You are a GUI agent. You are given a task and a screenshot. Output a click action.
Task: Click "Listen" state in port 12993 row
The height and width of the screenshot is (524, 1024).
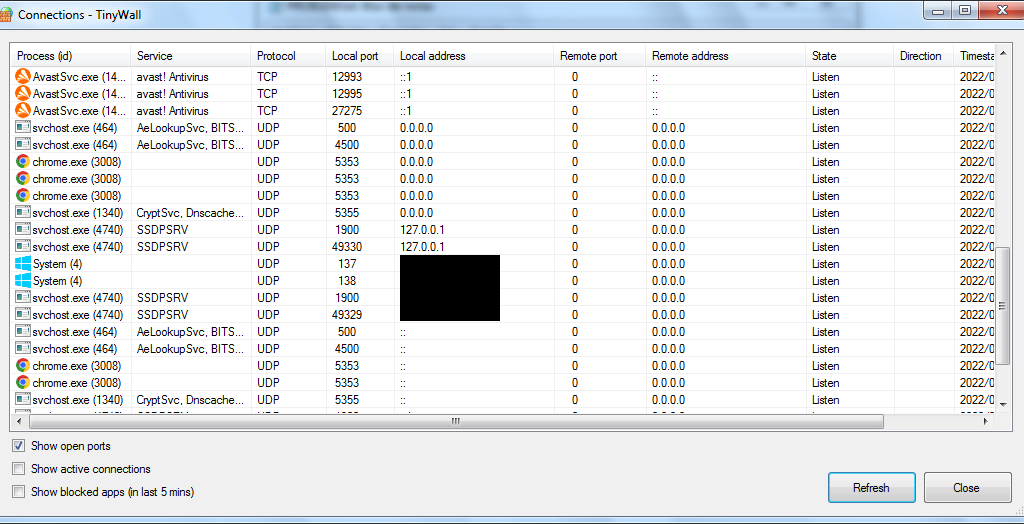coord(825,76)
